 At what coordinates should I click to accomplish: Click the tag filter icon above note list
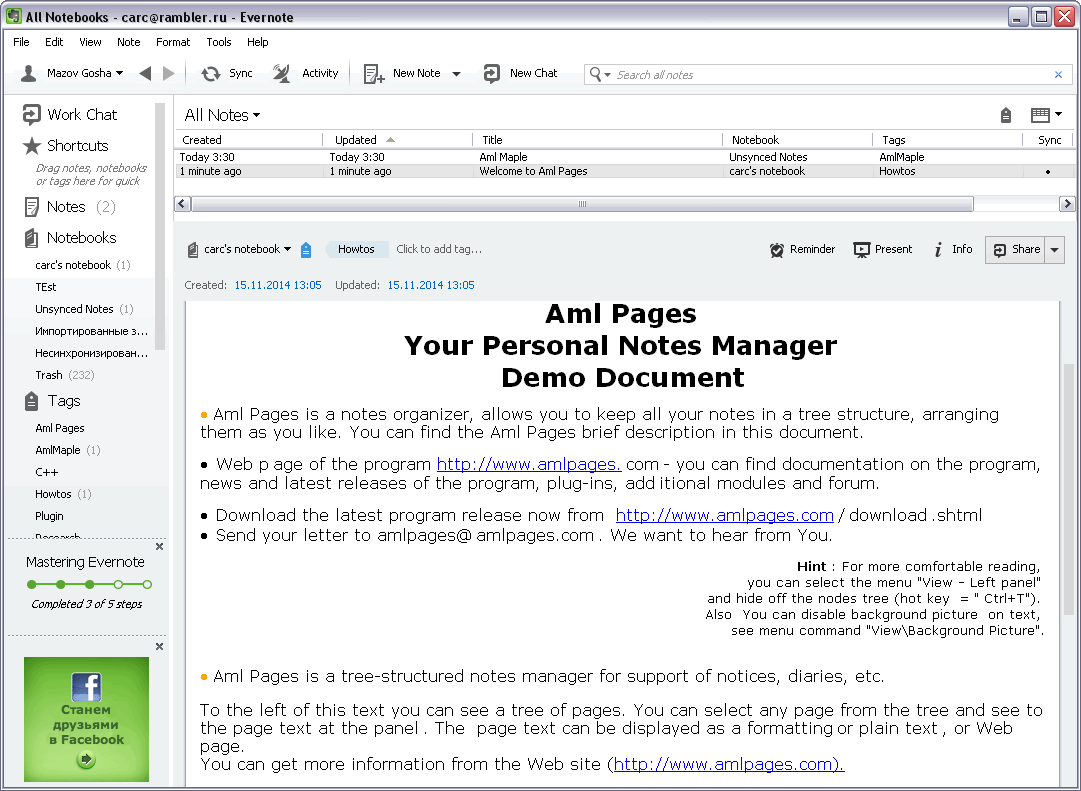pos(1006,115)
